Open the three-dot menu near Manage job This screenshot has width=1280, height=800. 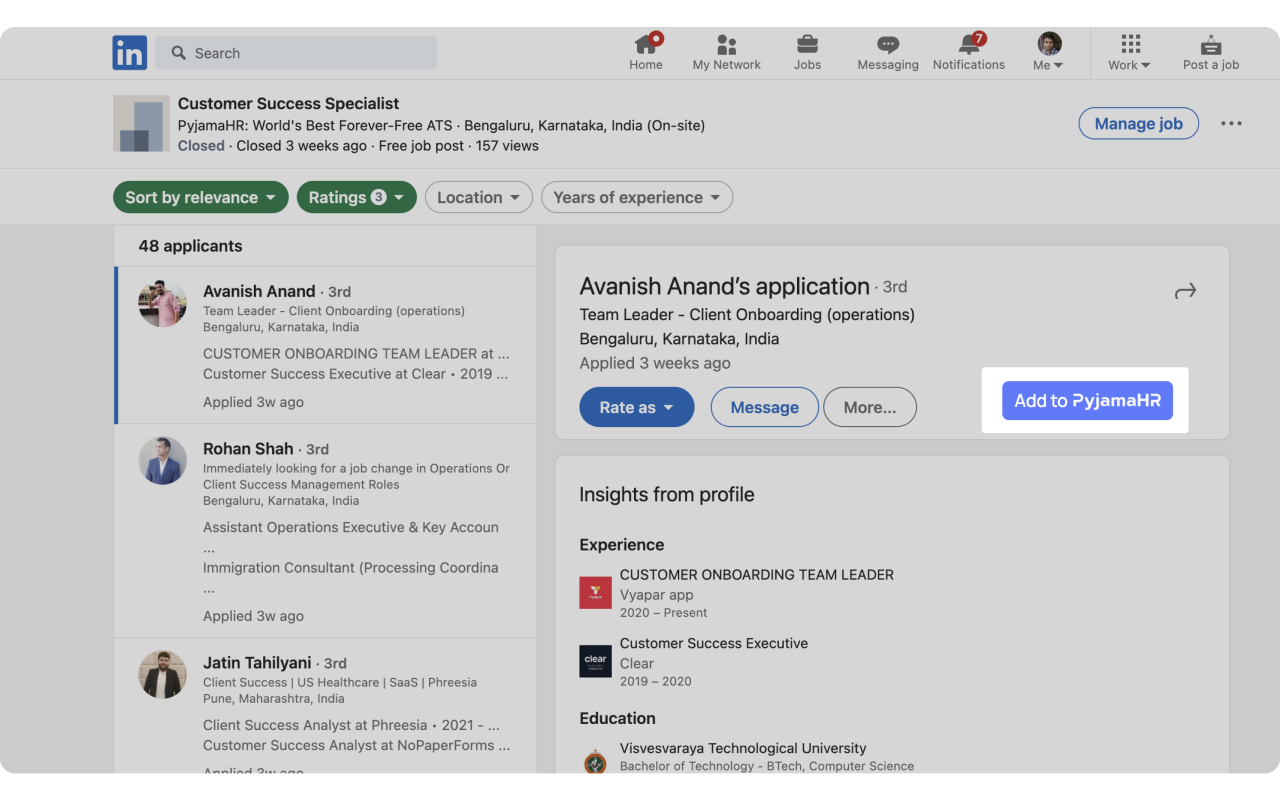coord(1231,122)
